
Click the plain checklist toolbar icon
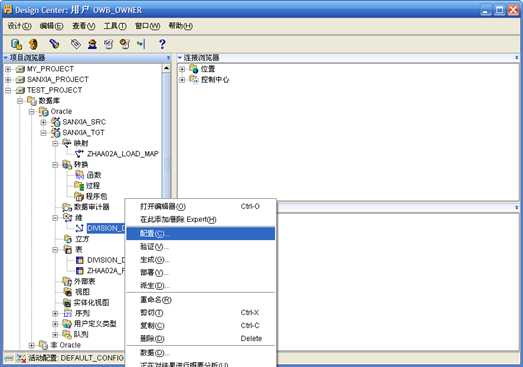pyautogui.click(x=109, y=44)
